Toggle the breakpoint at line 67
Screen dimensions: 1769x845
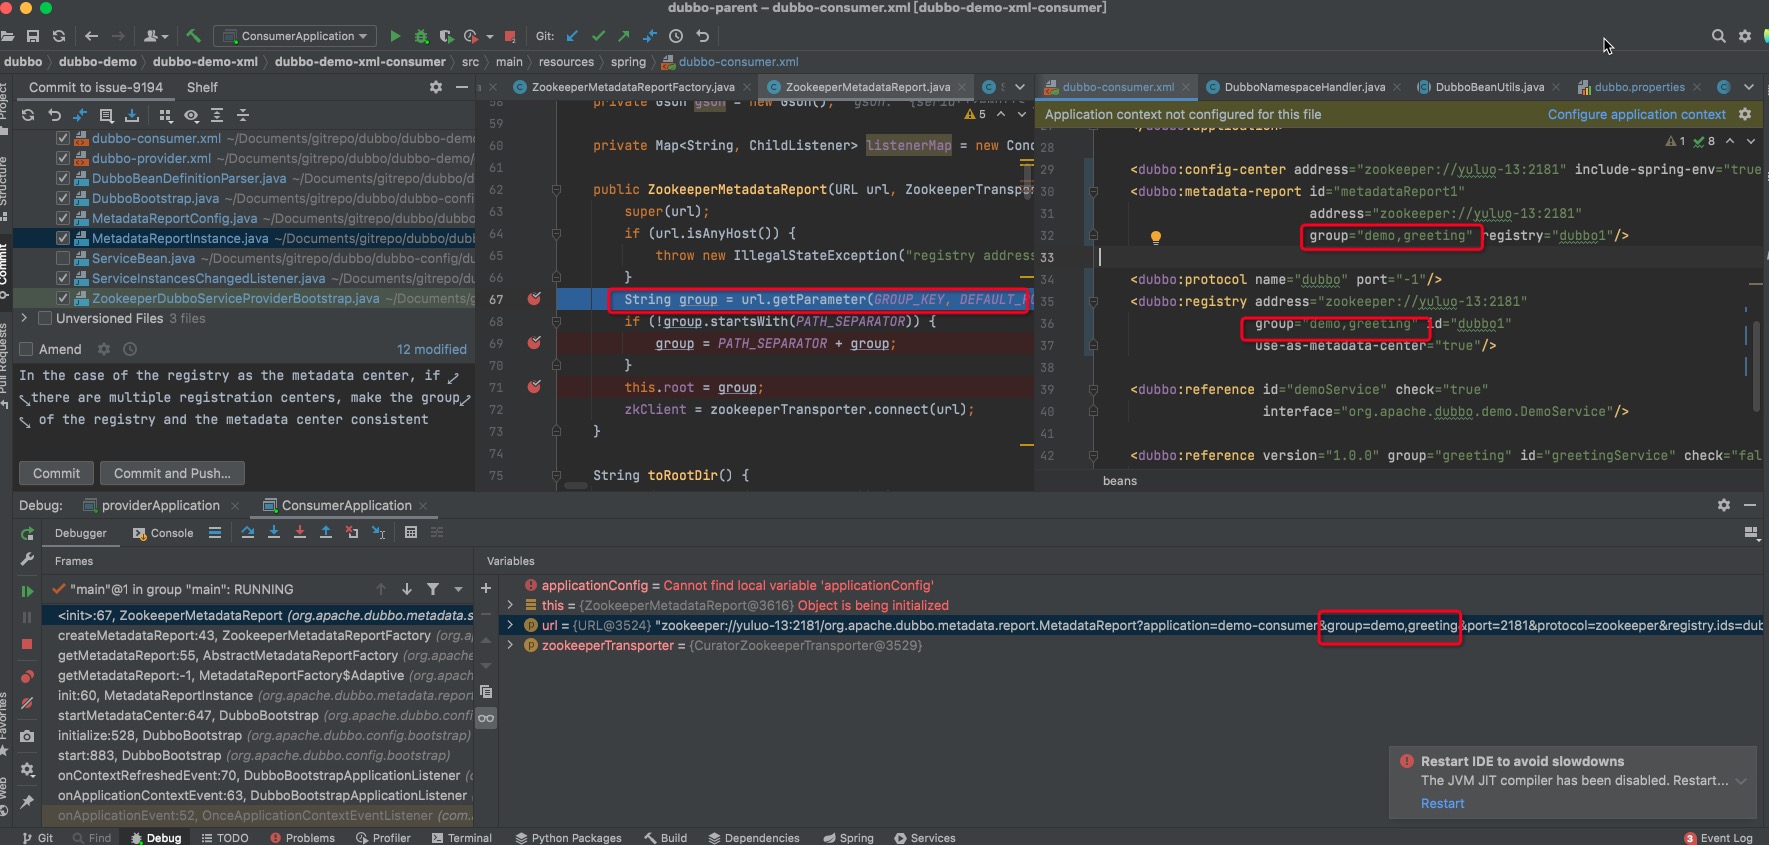[534, 299]
